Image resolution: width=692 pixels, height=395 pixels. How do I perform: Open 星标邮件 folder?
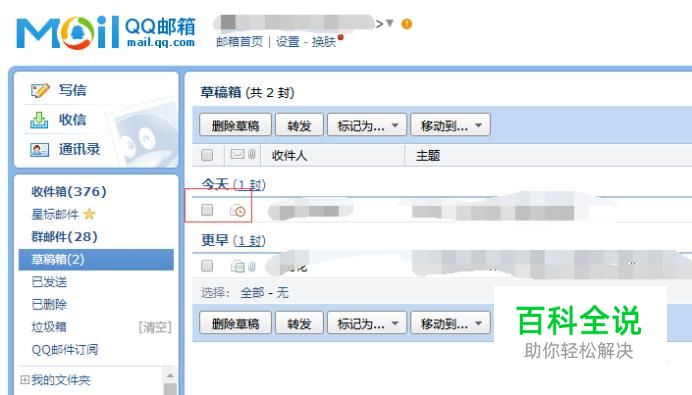[x=55, y=214]
